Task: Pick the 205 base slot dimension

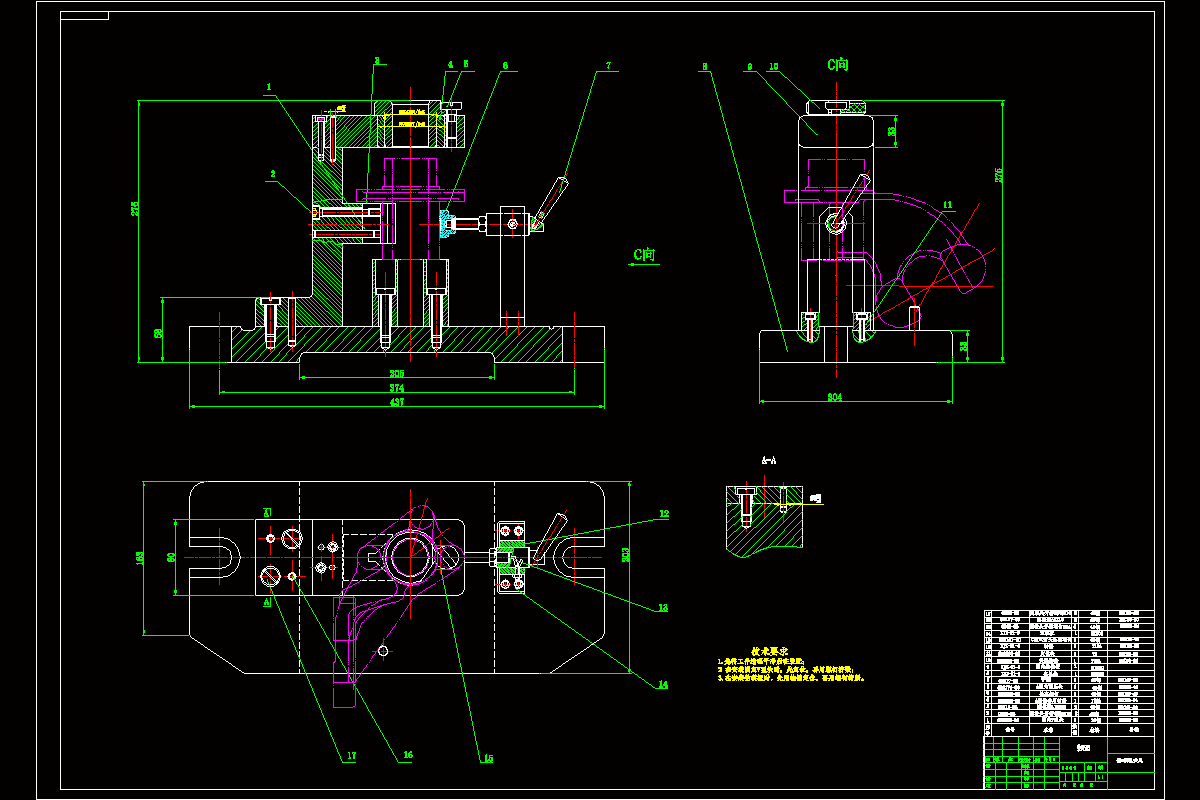Action: tap(396, 373)
